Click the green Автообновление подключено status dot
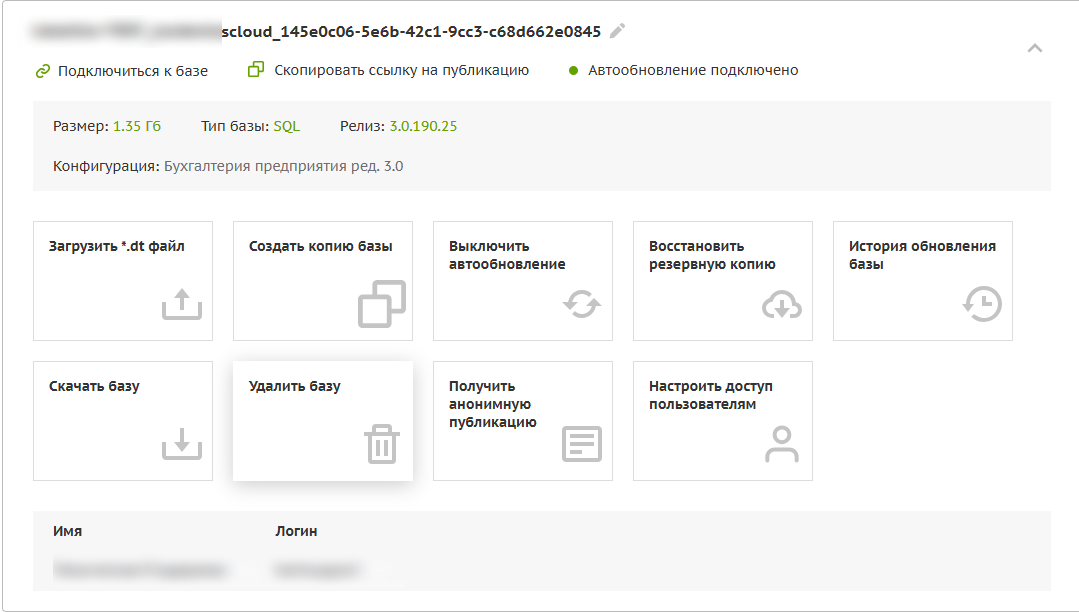This screenshot has height=612, width=1079. point(574,71)
